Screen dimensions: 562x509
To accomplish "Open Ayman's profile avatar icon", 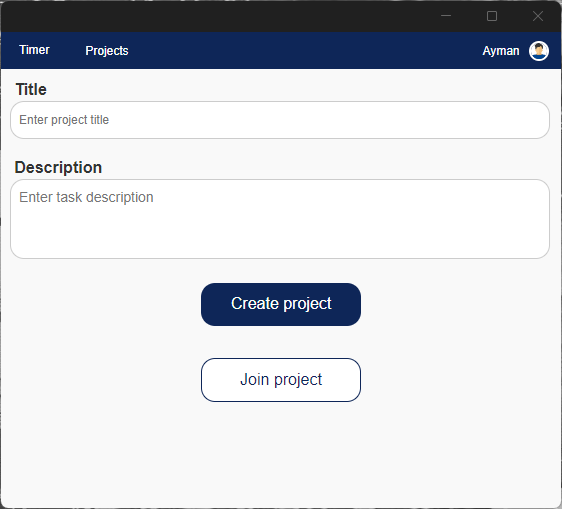I will (539, 51).
